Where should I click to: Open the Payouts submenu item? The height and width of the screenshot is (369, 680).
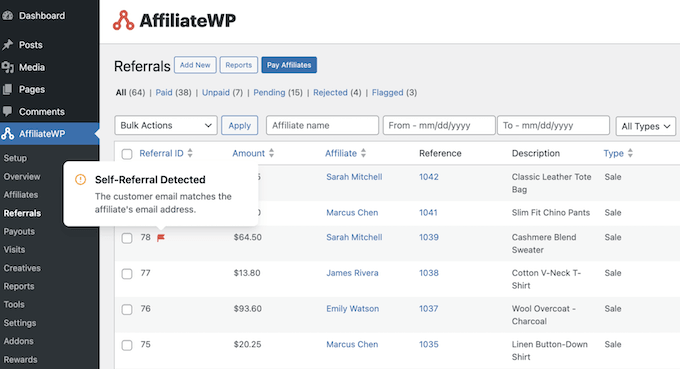tap(19, 232)
